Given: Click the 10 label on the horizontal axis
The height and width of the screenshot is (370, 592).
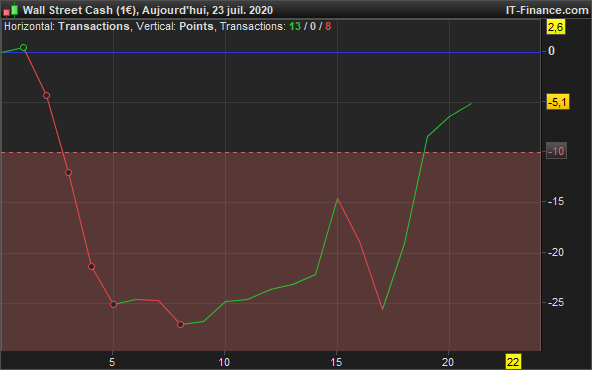Looking at the screenshot, I should coord(224,362).
